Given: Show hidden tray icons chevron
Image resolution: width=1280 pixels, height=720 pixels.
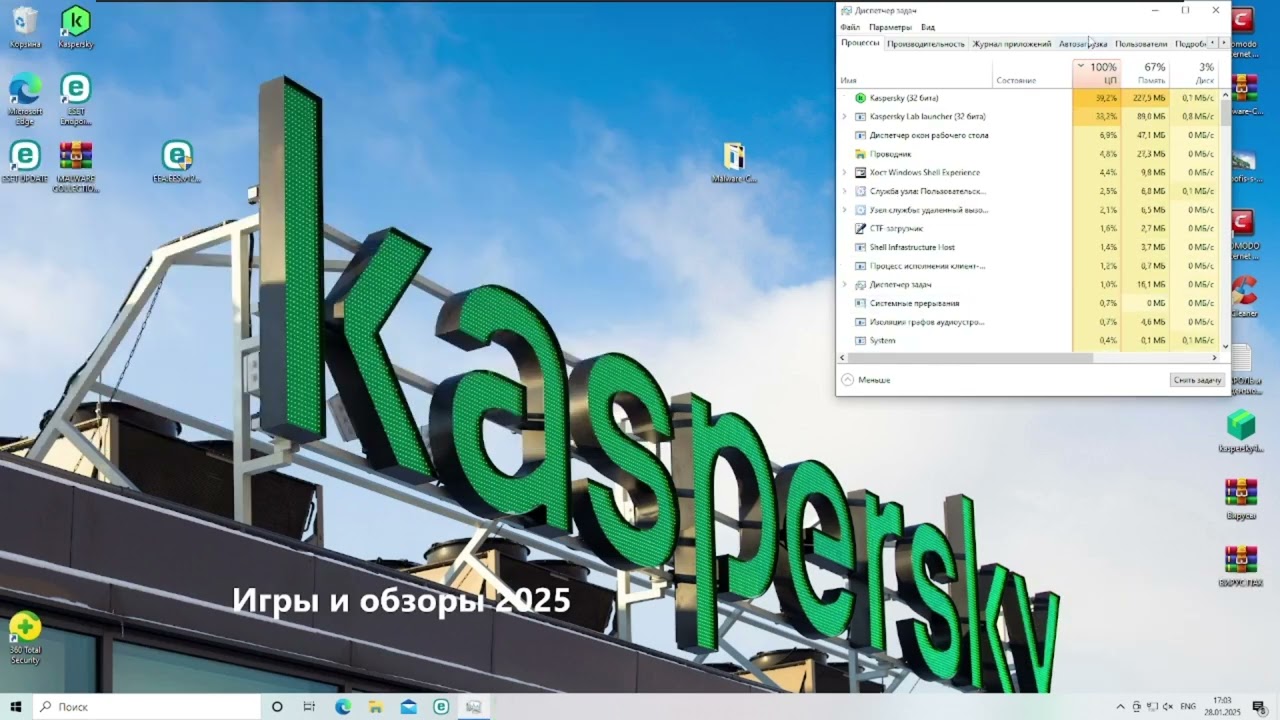Looking at the screenshot, I should pos(1120,707).
